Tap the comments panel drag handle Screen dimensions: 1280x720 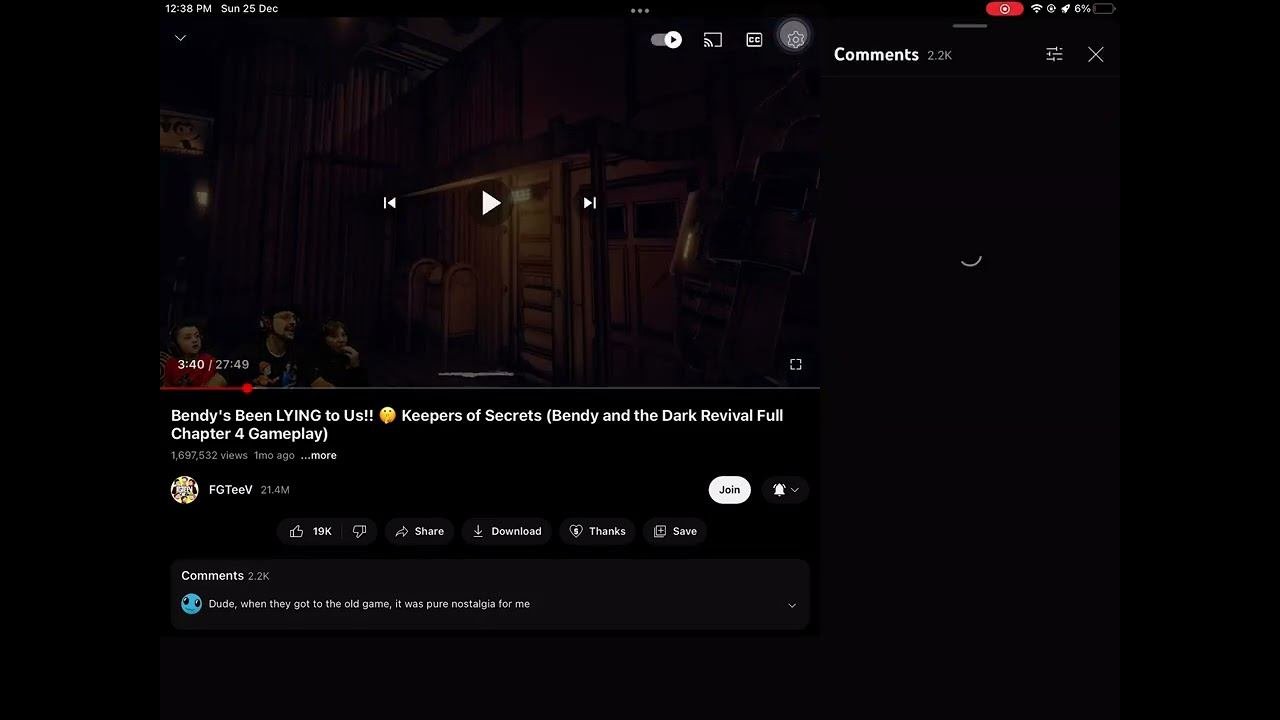(970, 26)
